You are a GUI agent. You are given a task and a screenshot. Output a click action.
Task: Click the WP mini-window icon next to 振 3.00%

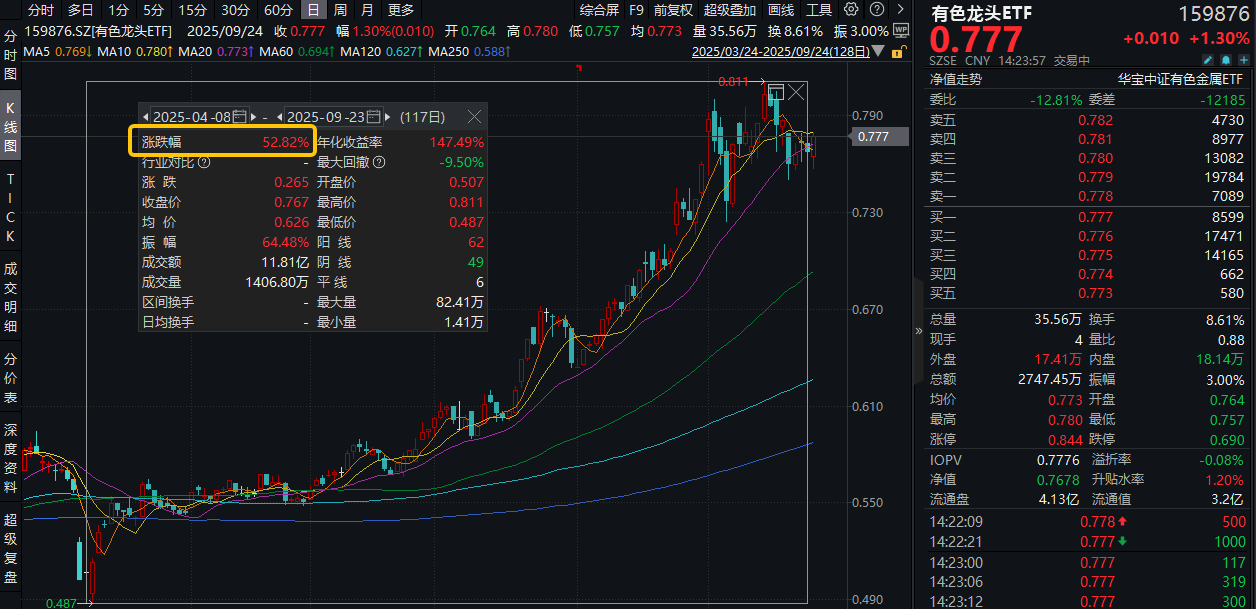pos(903,29)
